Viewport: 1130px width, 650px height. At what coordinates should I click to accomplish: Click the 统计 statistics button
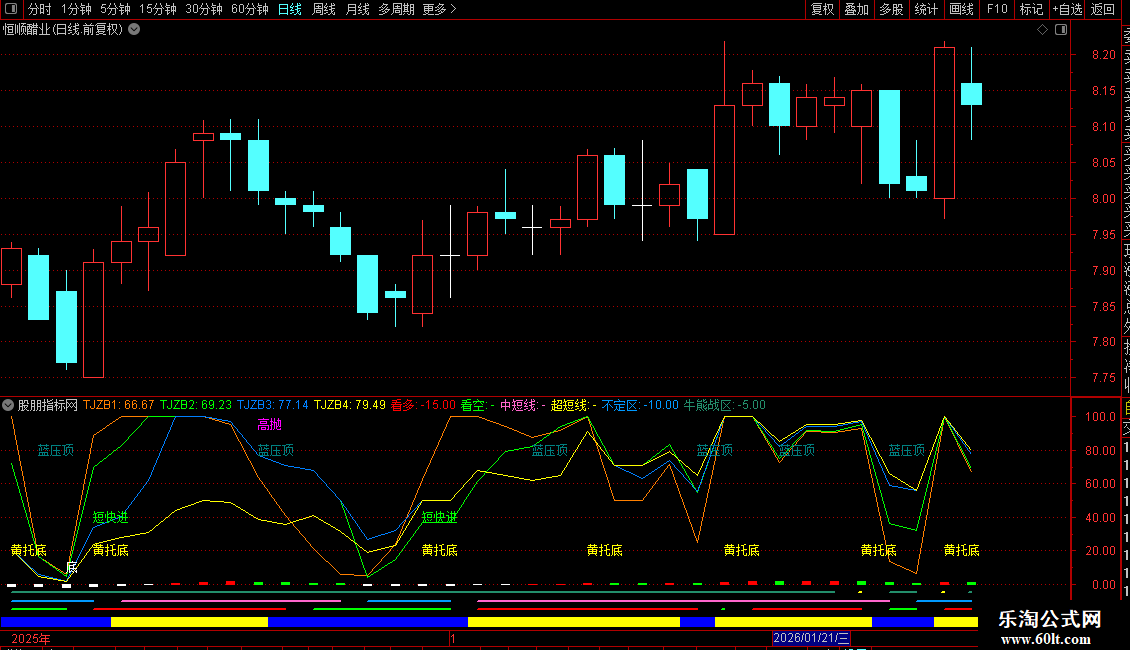click(926, 9)
